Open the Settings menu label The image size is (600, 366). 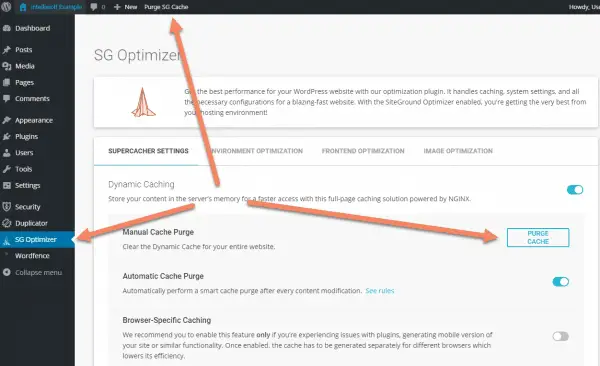(28, 185)
